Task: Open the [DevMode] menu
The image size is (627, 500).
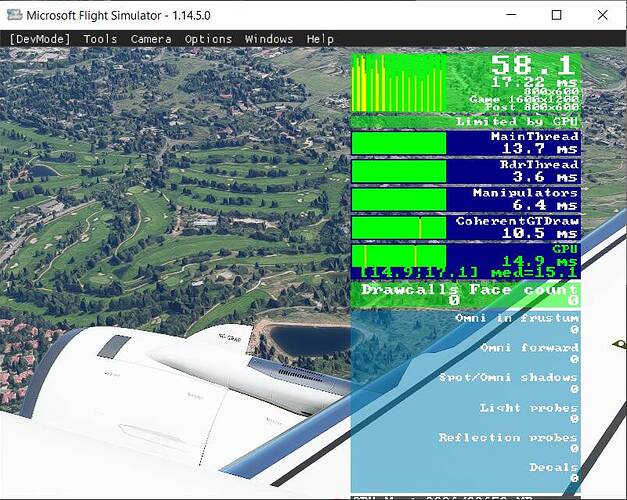Action: pos(41,39)
